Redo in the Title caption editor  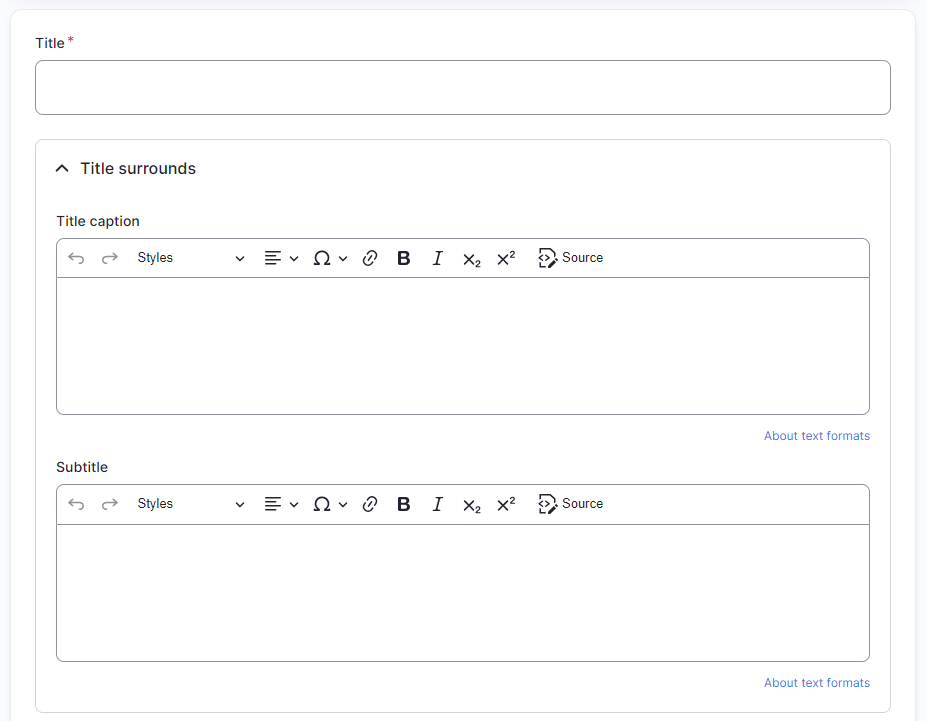pos(110,258)
